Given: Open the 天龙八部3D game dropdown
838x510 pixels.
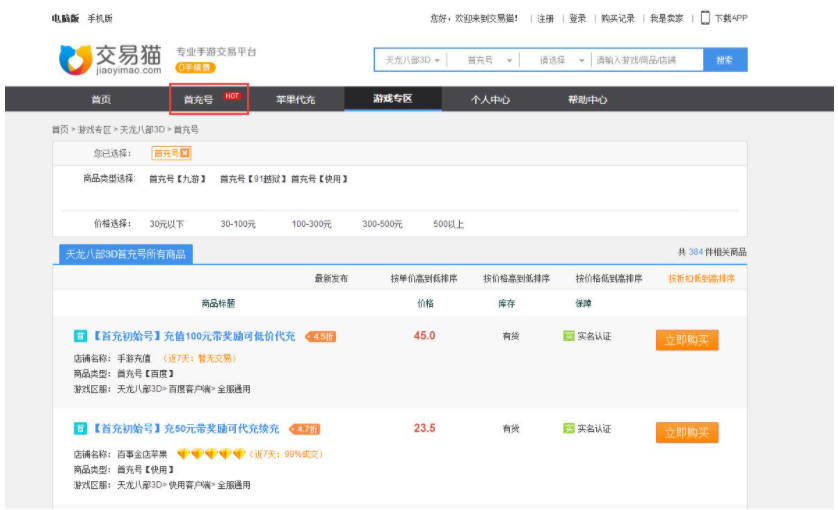Looking at the screenshot, I should [x=412, y=60].
